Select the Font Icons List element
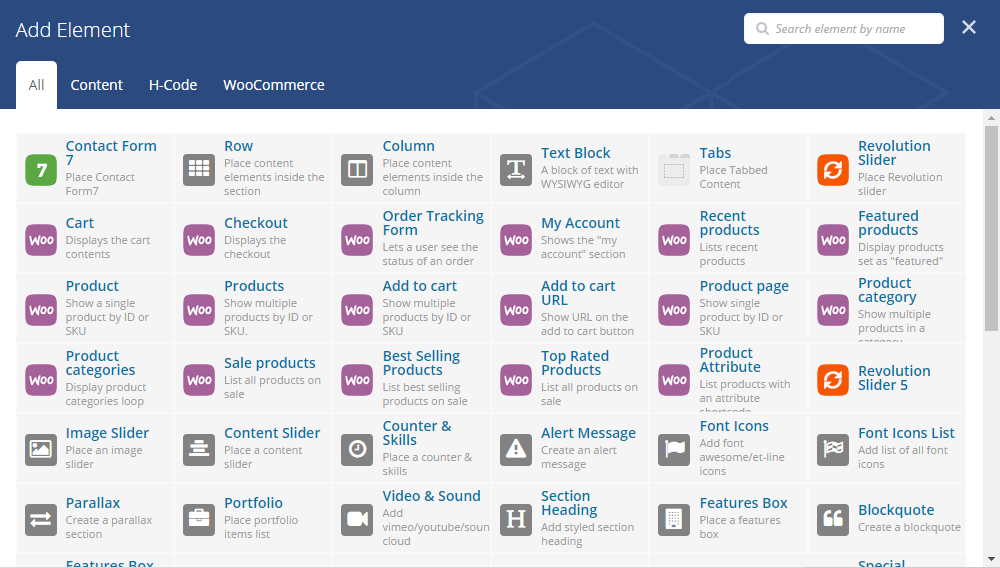 point(906,433)
